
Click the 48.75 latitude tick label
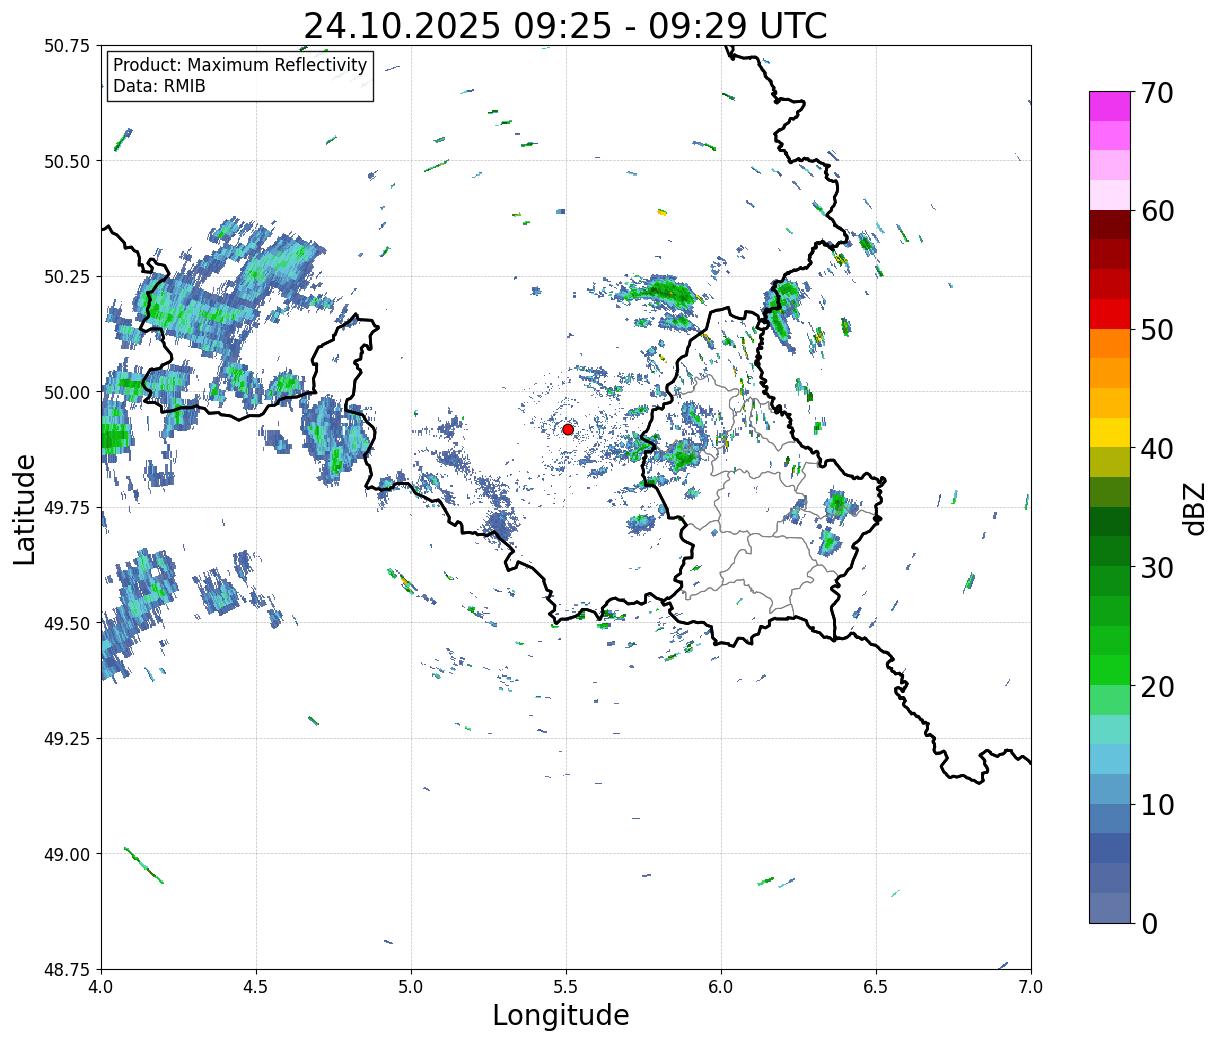pyautogui.click(x=68, y=969)
